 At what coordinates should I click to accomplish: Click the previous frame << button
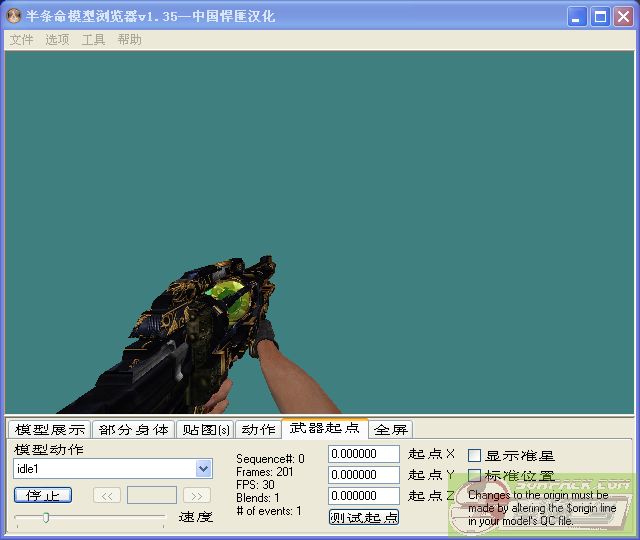[x=107, y=495]
